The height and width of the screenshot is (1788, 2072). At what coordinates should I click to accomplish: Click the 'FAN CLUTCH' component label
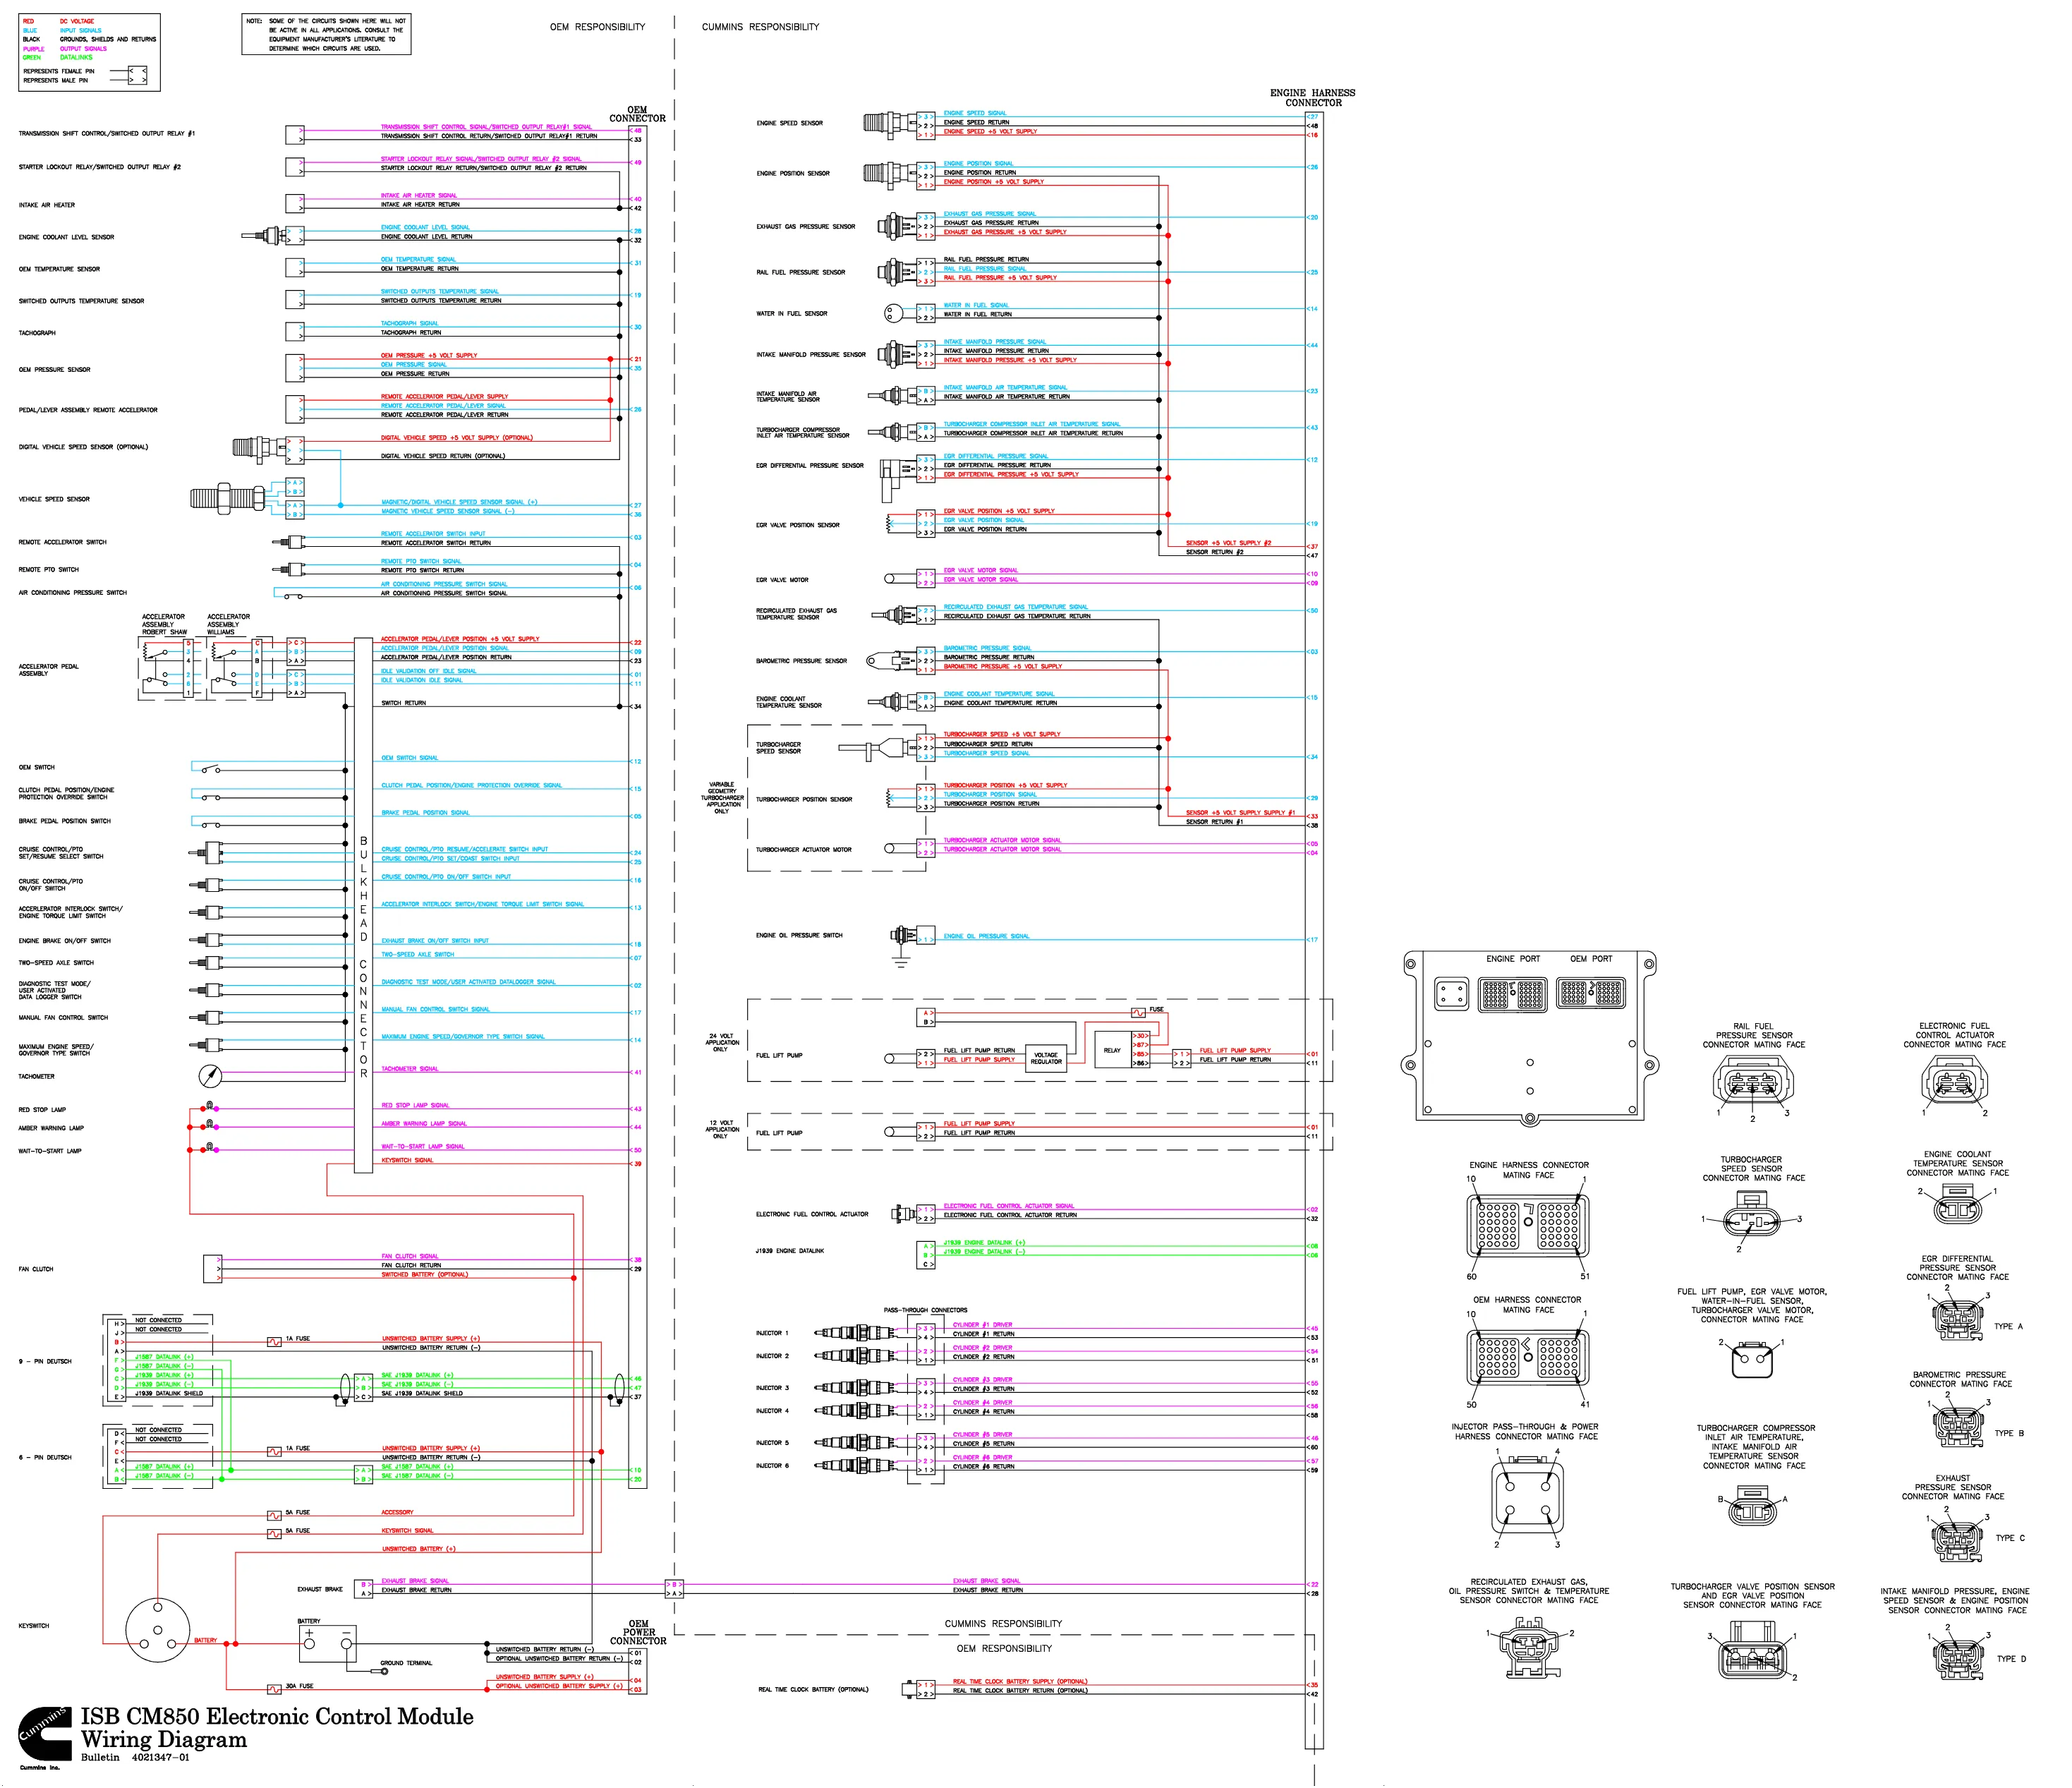click(x=36, y=1269)
